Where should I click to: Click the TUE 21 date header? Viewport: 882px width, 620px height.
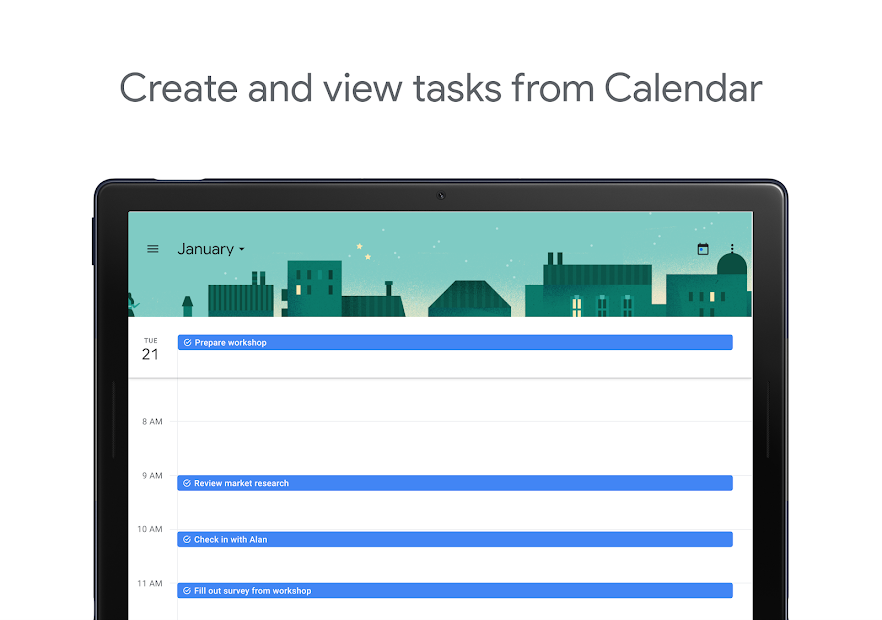coord(150,347)
